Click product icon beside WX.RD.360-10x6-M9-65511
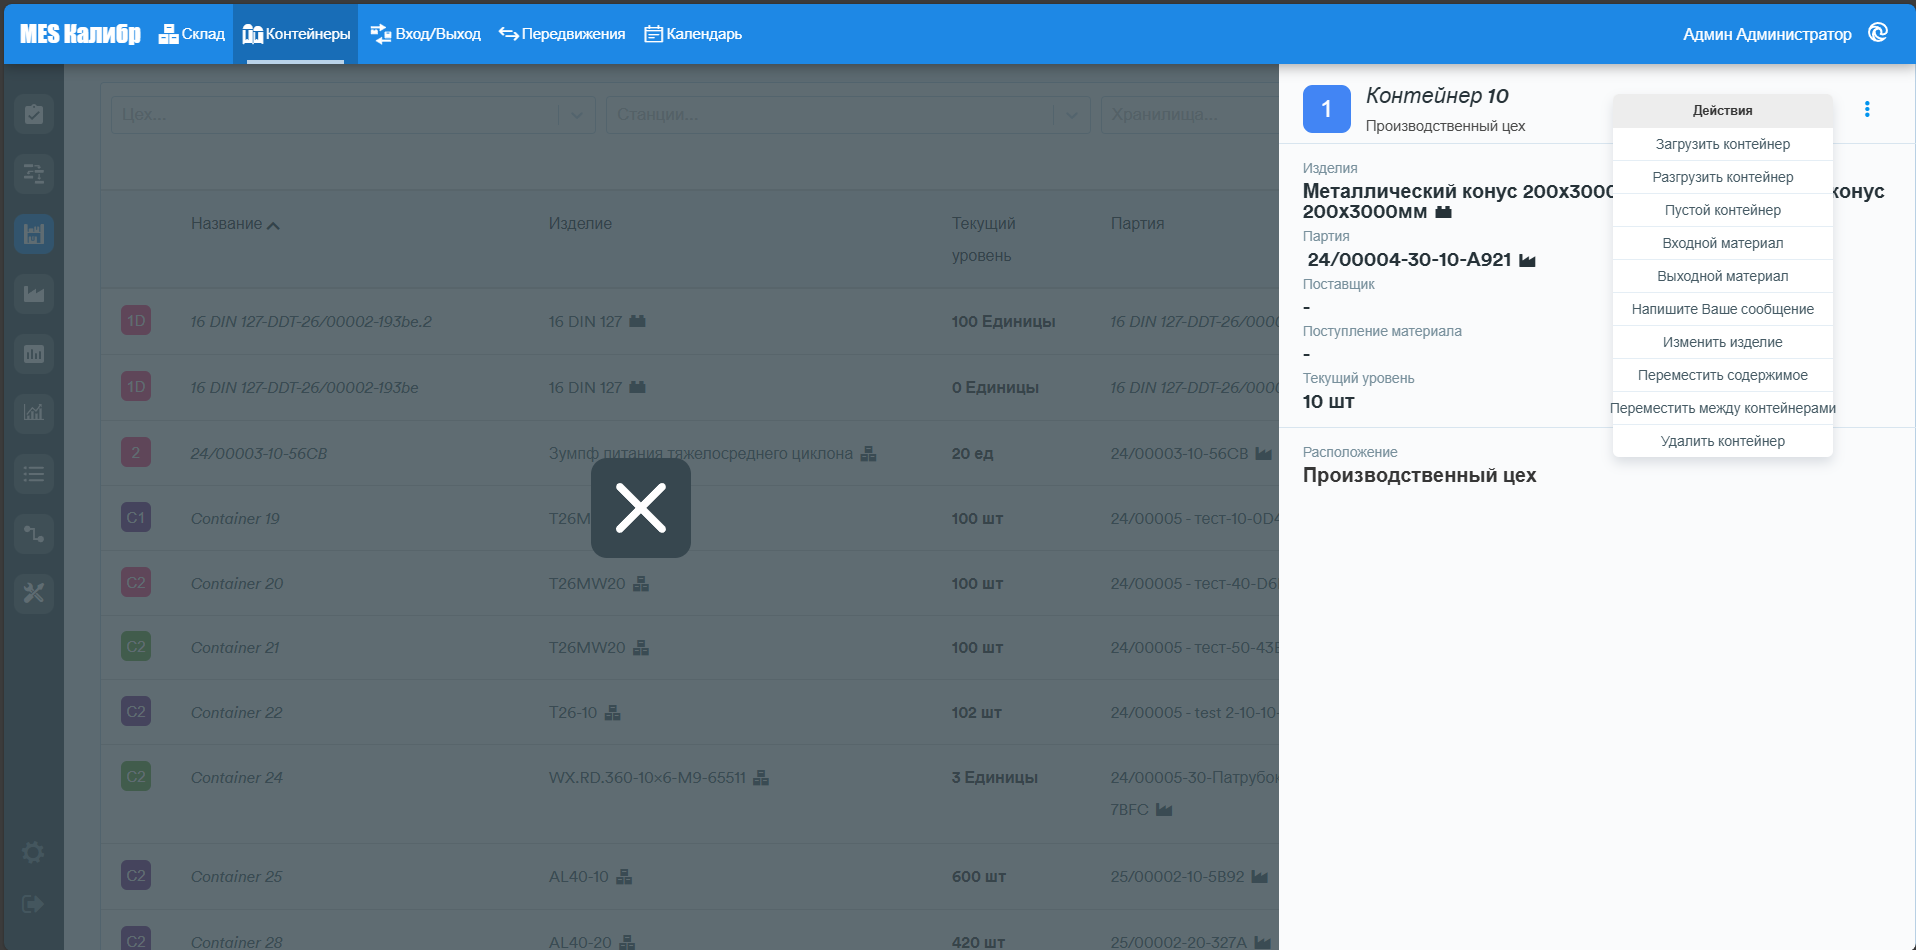The width and height of the screenshot is (1916, 950). [761, 778]
